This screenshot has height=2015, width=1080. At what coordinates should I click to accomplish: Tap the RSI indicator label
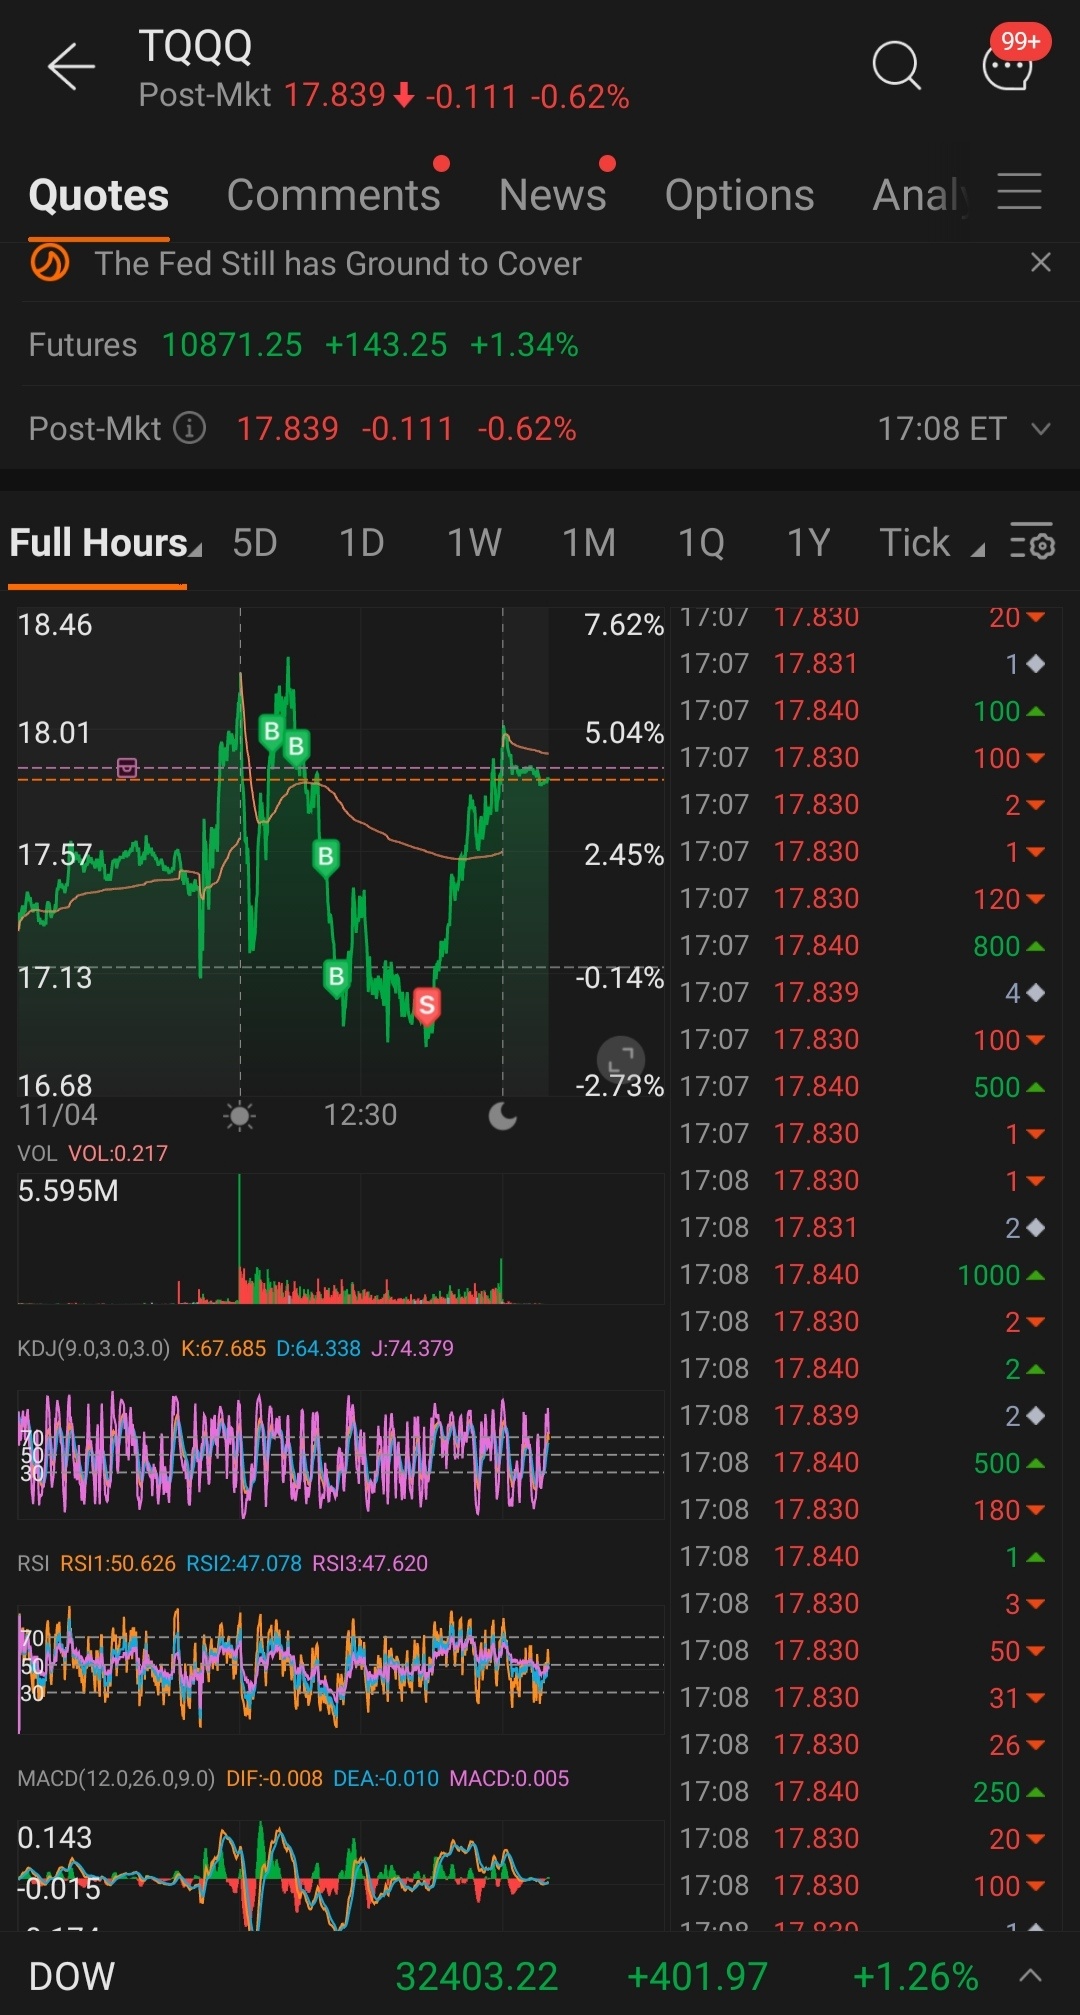click(x=33, y=1563)
